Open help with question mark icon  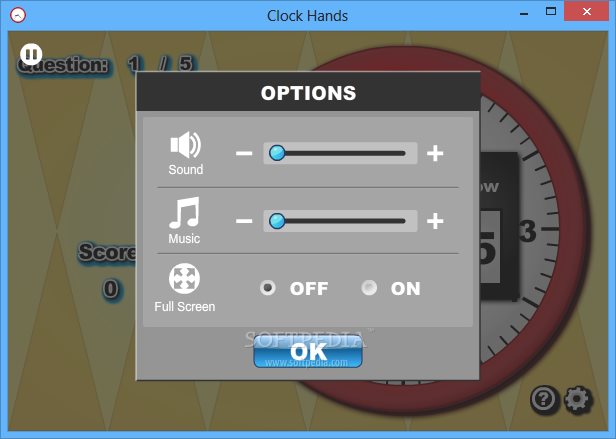tap(544, 399)
